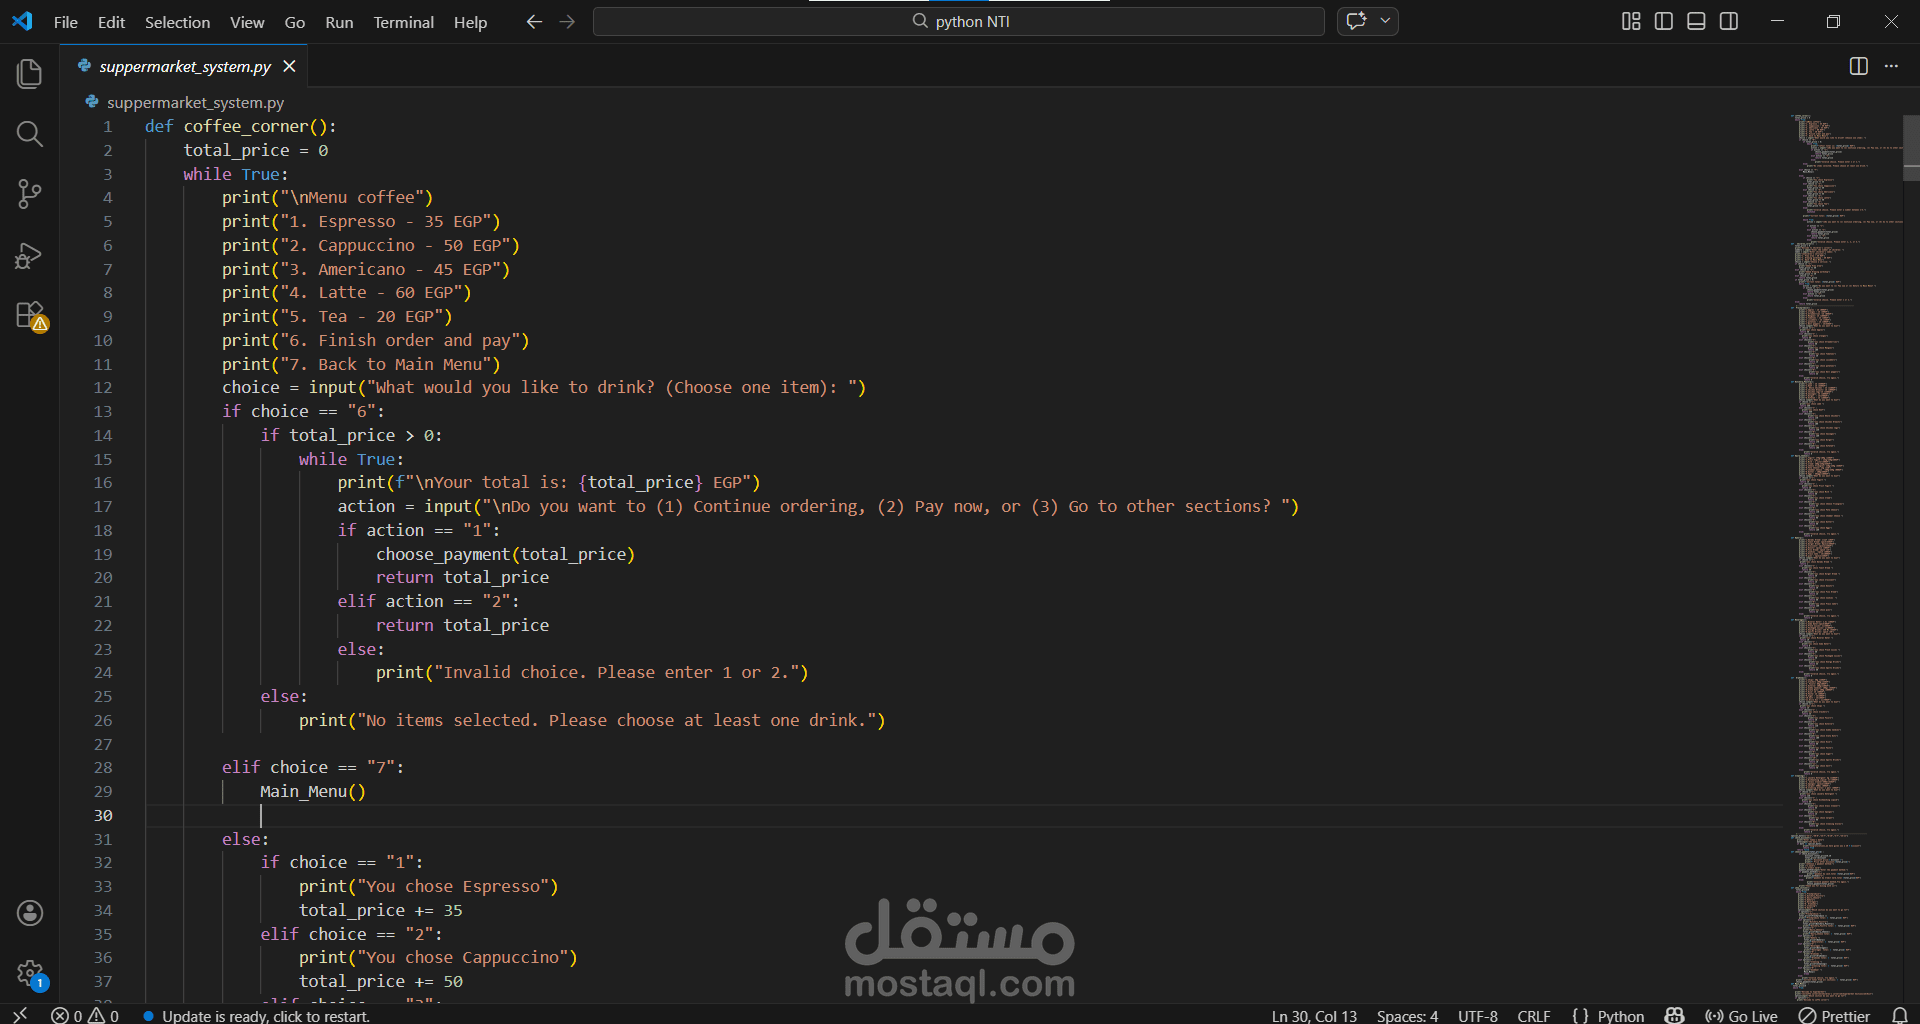Click line number 37 in gutter

coord(103,981)
